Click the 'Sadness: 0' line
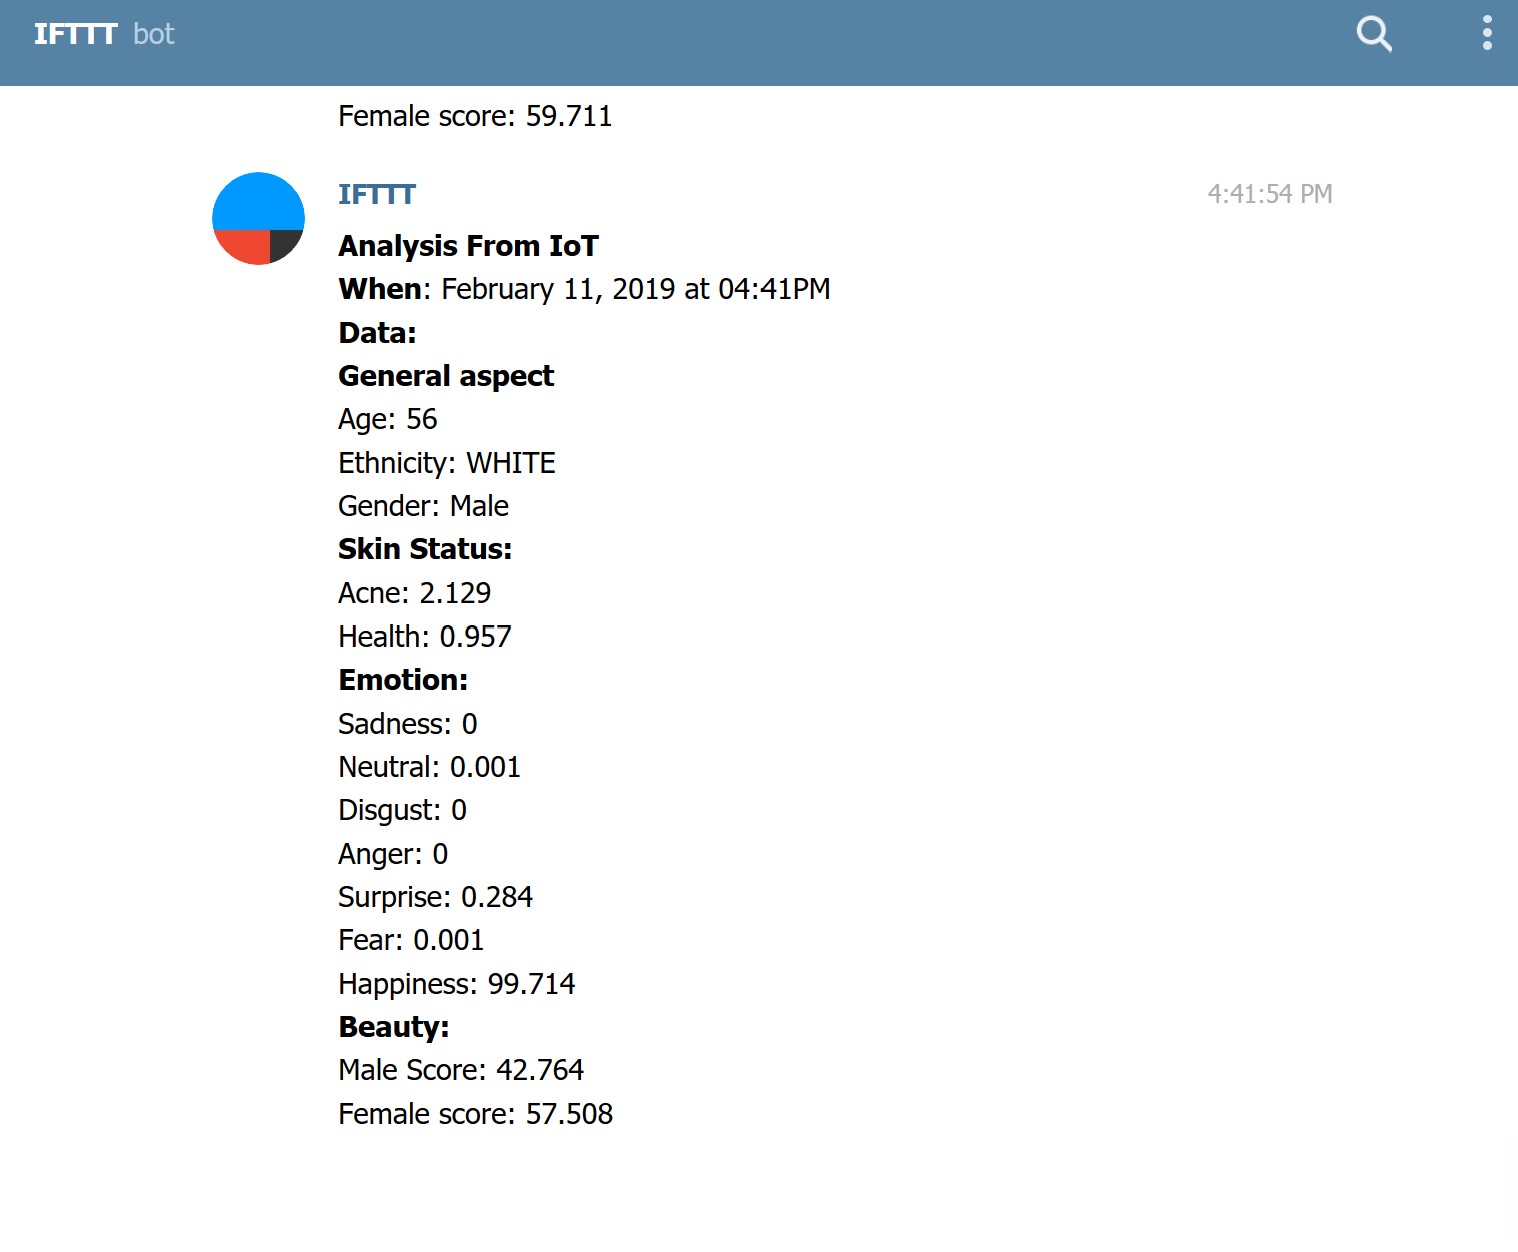The image size is (1518, 1252). coord(408,723)
